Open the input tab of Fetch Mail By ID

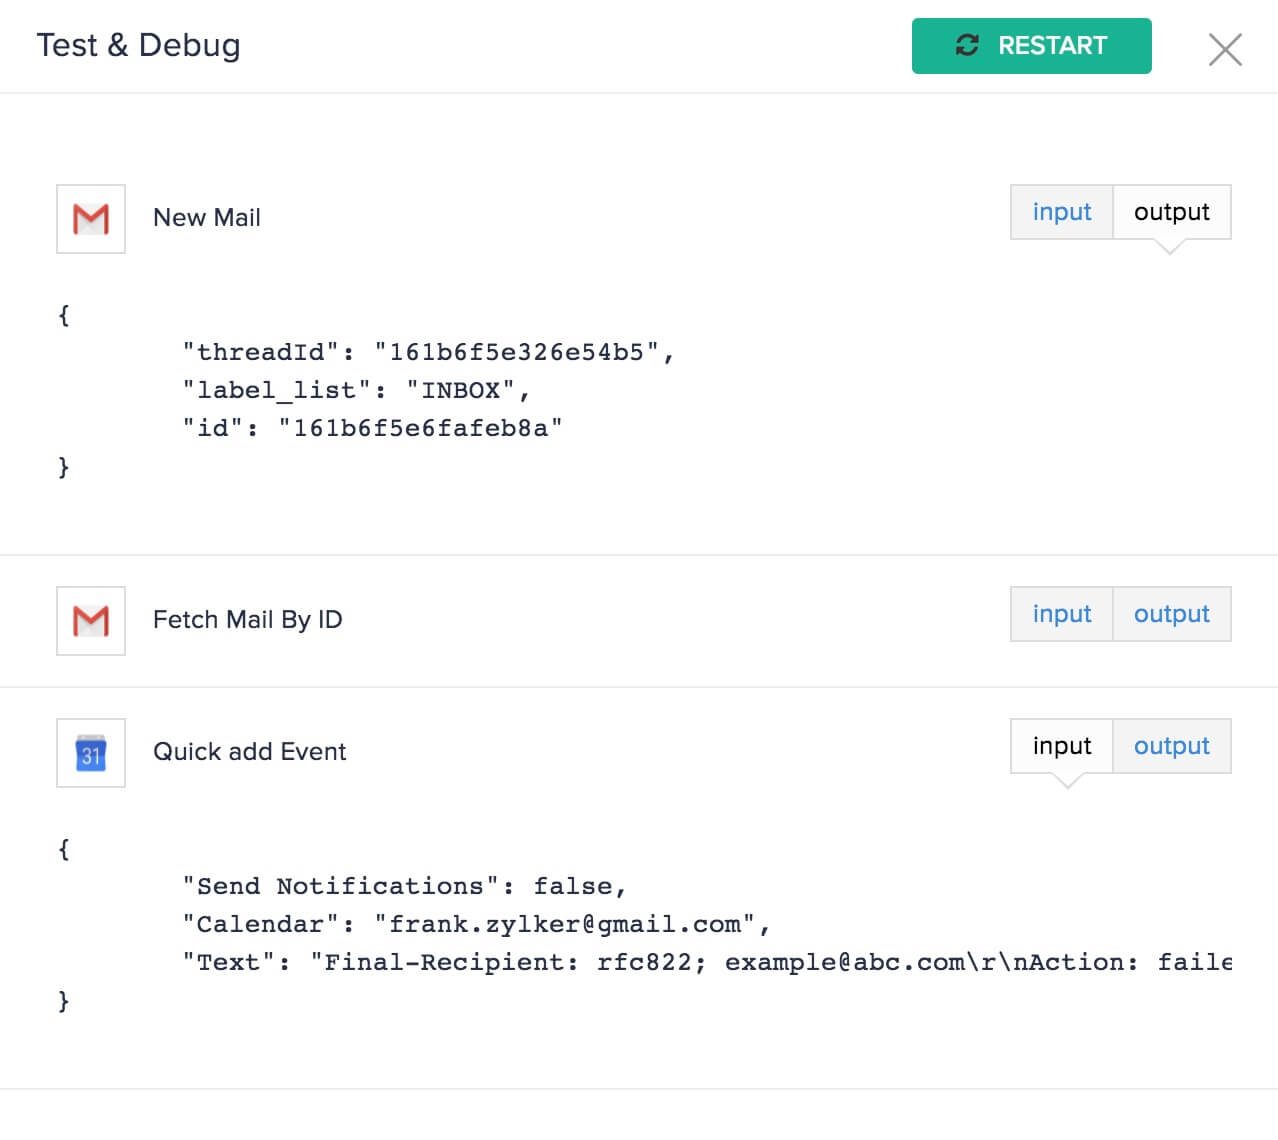(1061, 614)
